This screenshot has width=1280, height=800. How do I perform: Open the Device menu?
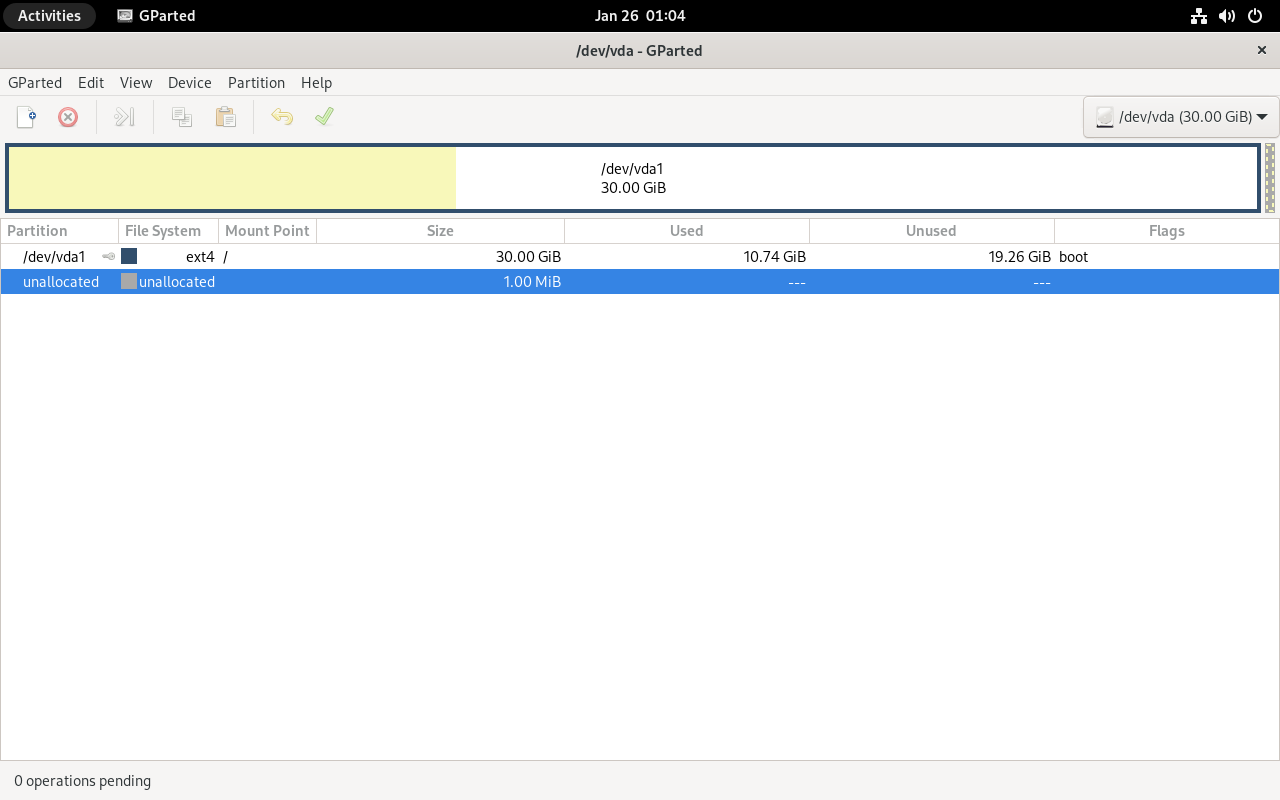[x=189, y=83]
